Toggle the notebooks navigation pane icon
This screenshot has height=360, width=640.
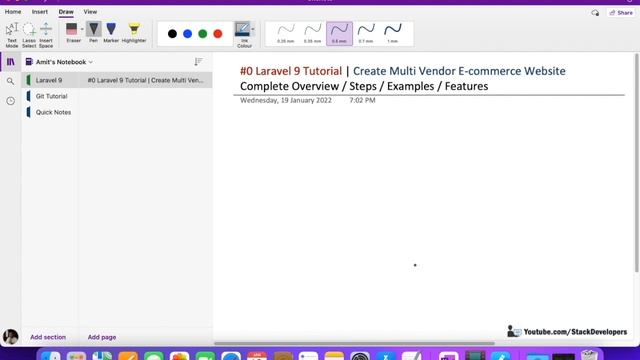[x=11, y=62]
